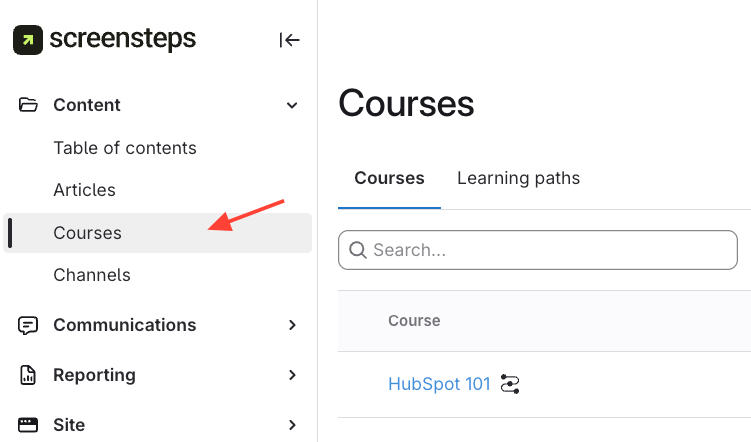The width and height of the screenshot is (751, 442).
Task: Expand the Site section chevron
Action: (292, 425)
